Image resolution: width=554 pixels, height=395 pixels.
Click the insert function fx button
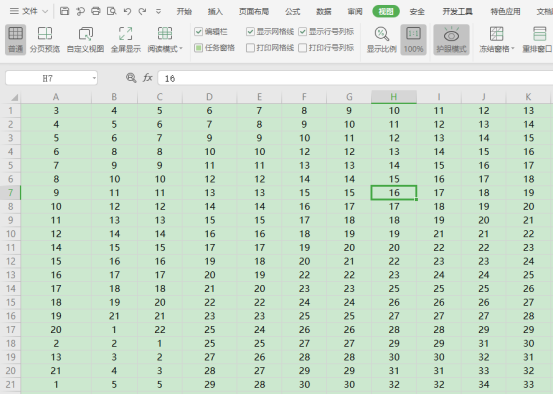(x=148, y=78)
